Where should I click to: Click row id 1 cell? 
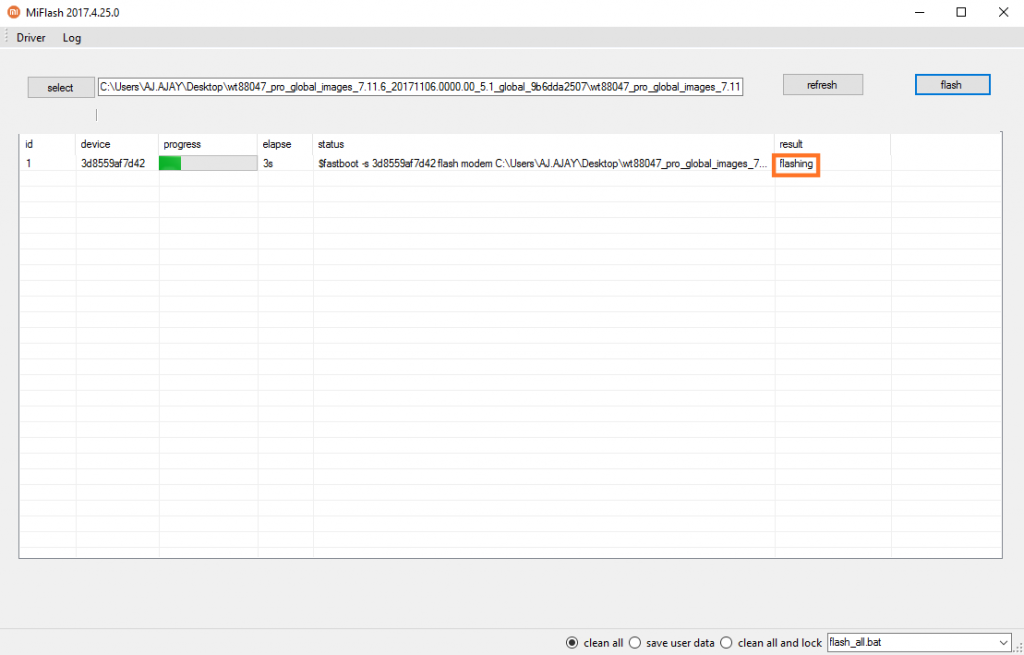point(29,164)
